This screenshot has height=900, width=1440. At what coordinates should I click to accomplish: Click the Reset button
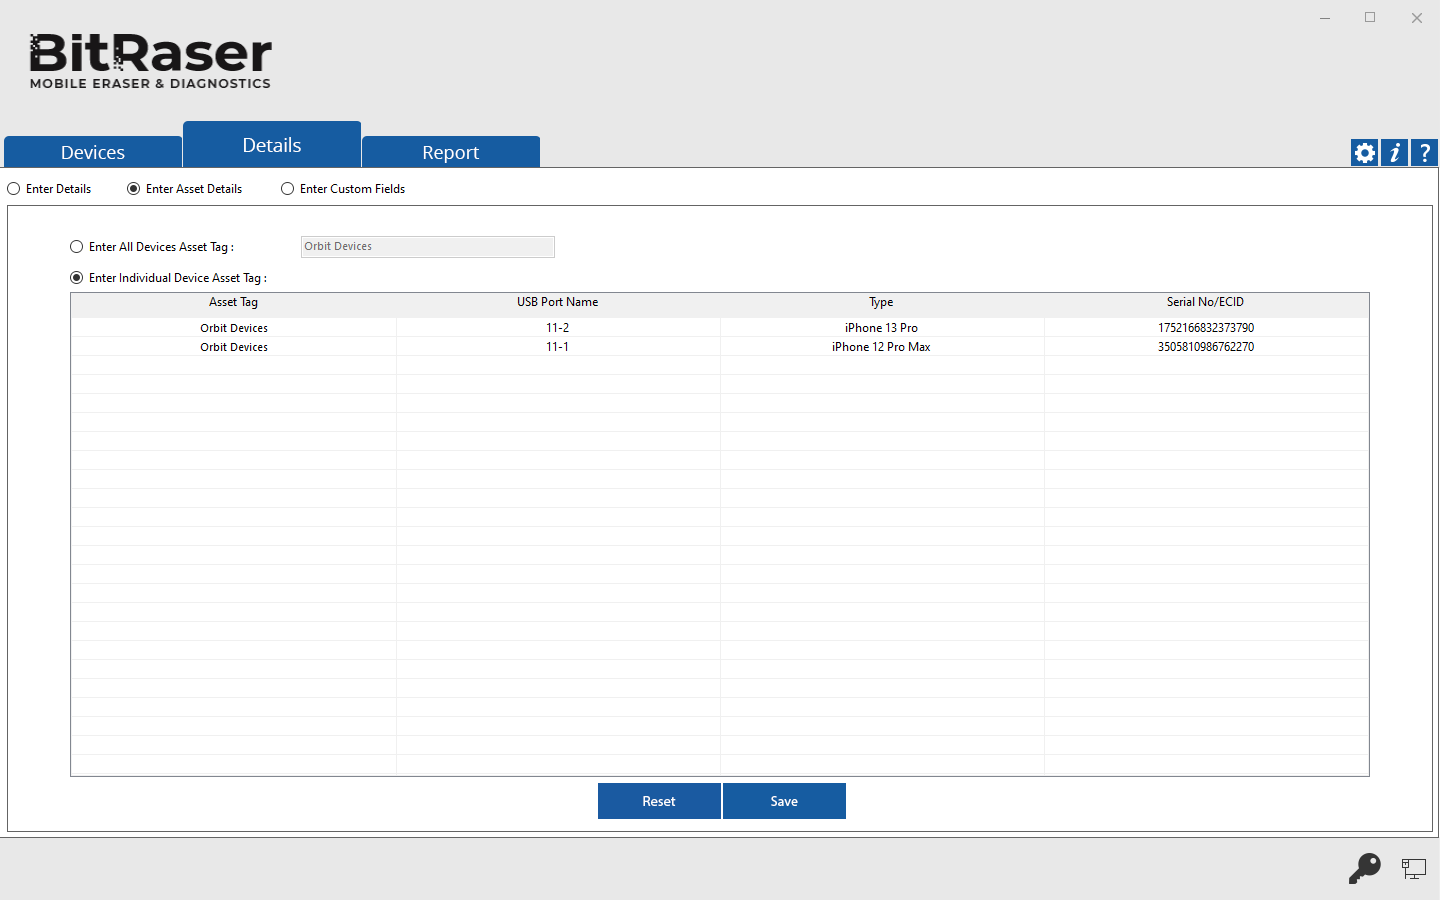659,801
